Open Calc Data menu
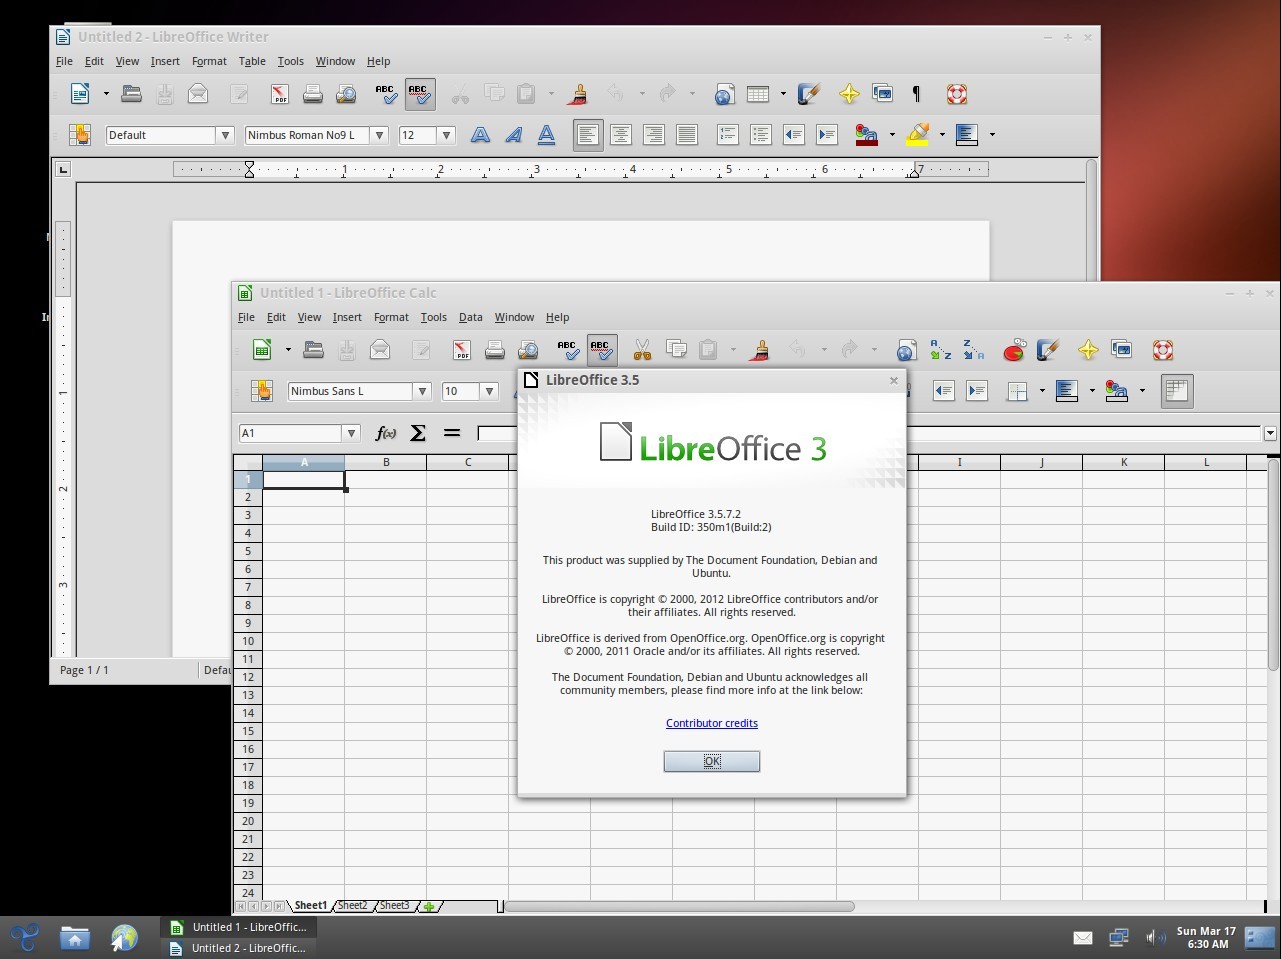 (x=471, y=317)
